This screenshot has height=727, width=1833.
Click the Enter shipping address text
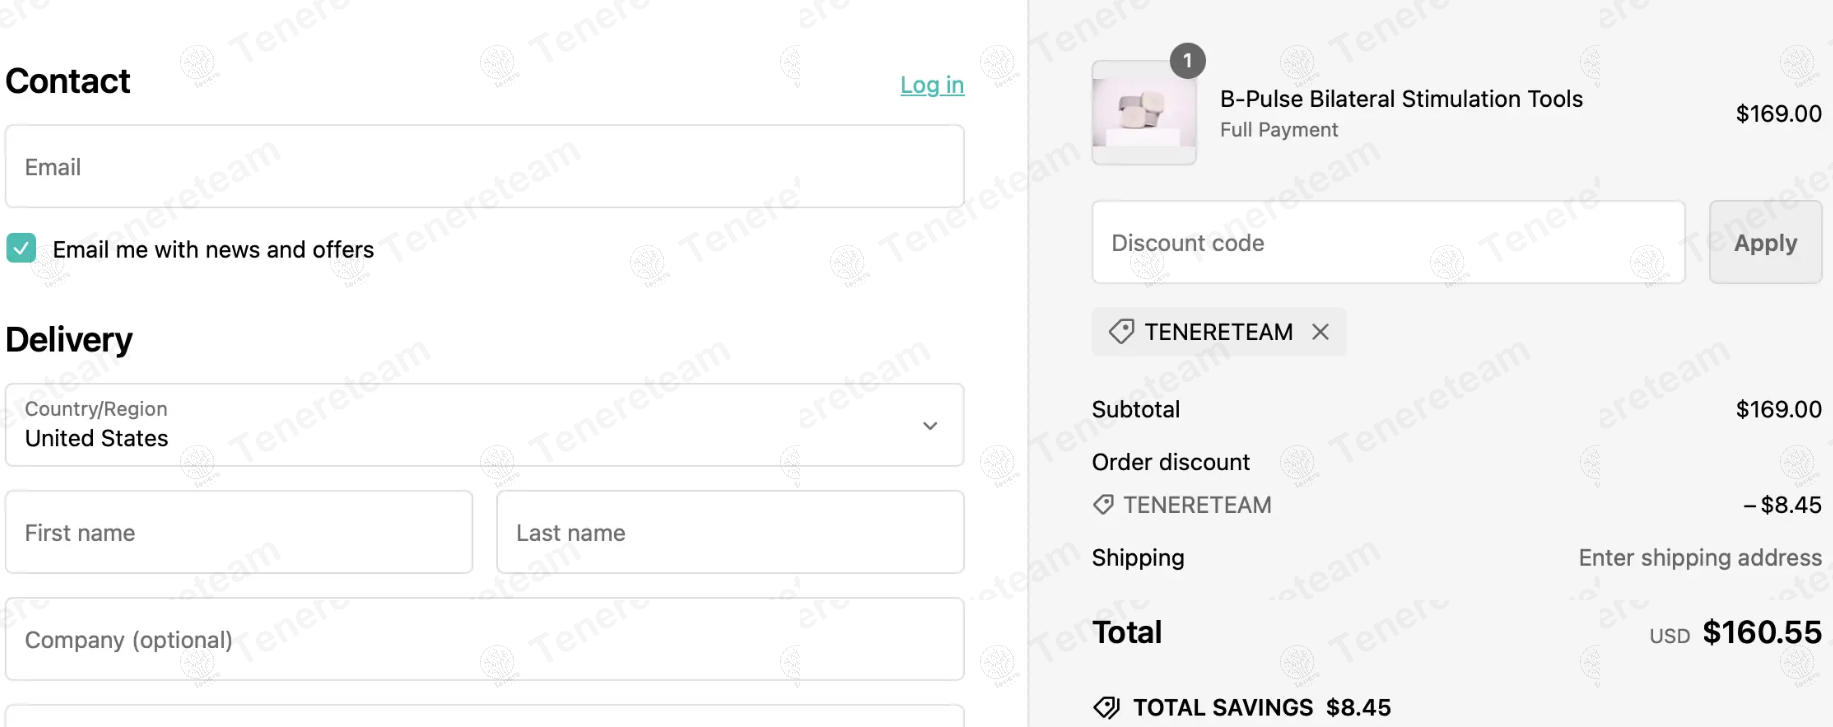point(1699,558)
